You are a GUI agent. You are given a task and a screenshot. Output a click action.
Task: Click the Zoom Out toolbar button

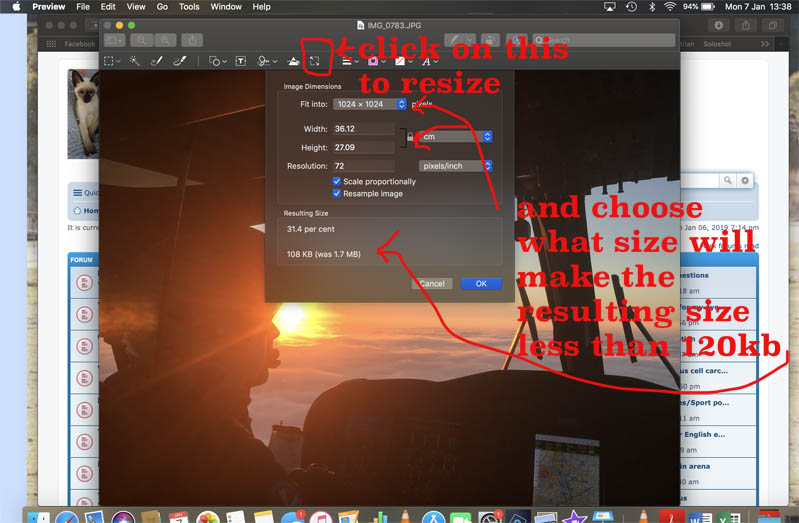(x=141, y=40)
